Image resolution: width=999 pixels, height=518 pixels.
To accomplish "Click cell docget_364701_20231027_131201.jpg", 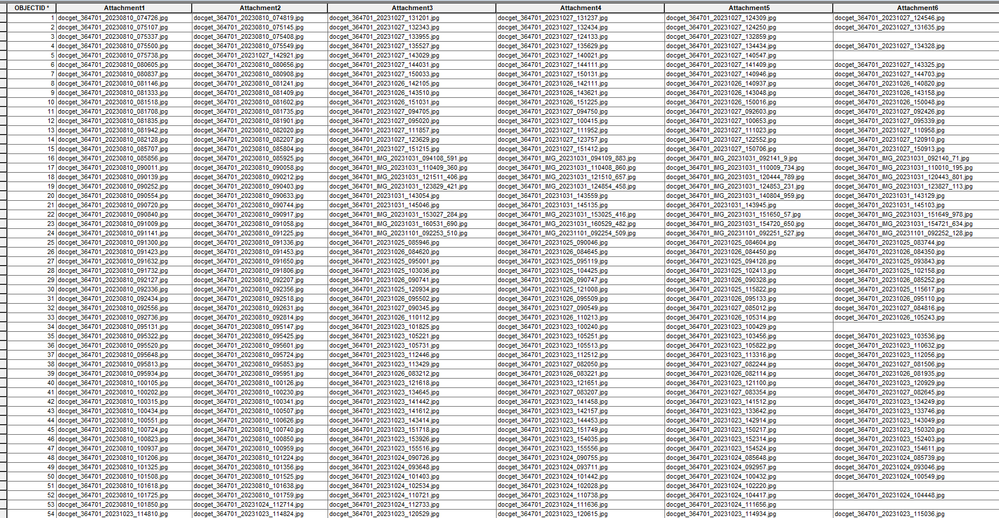I will tap(412, 18).
